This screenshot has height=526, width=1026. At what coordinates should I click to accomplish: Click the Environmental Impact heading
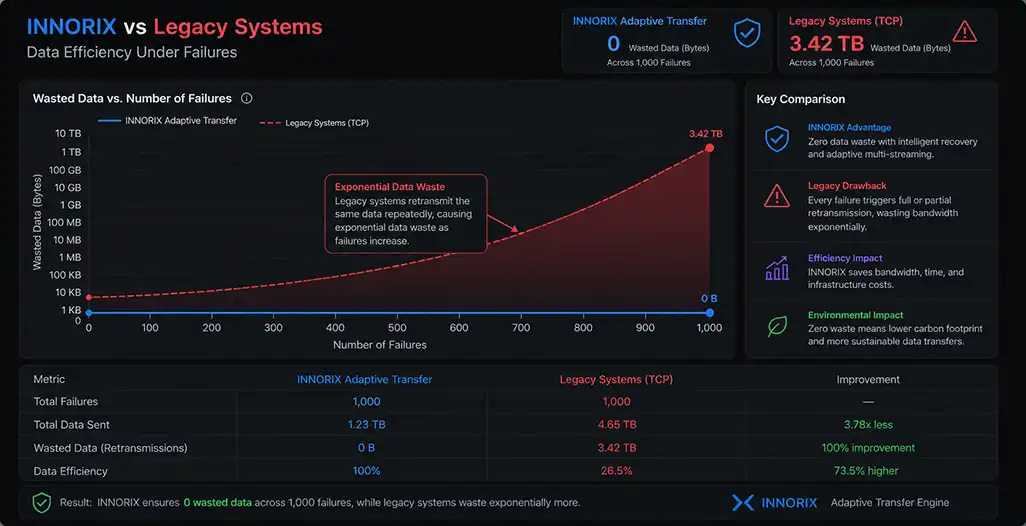pos(855,315)
